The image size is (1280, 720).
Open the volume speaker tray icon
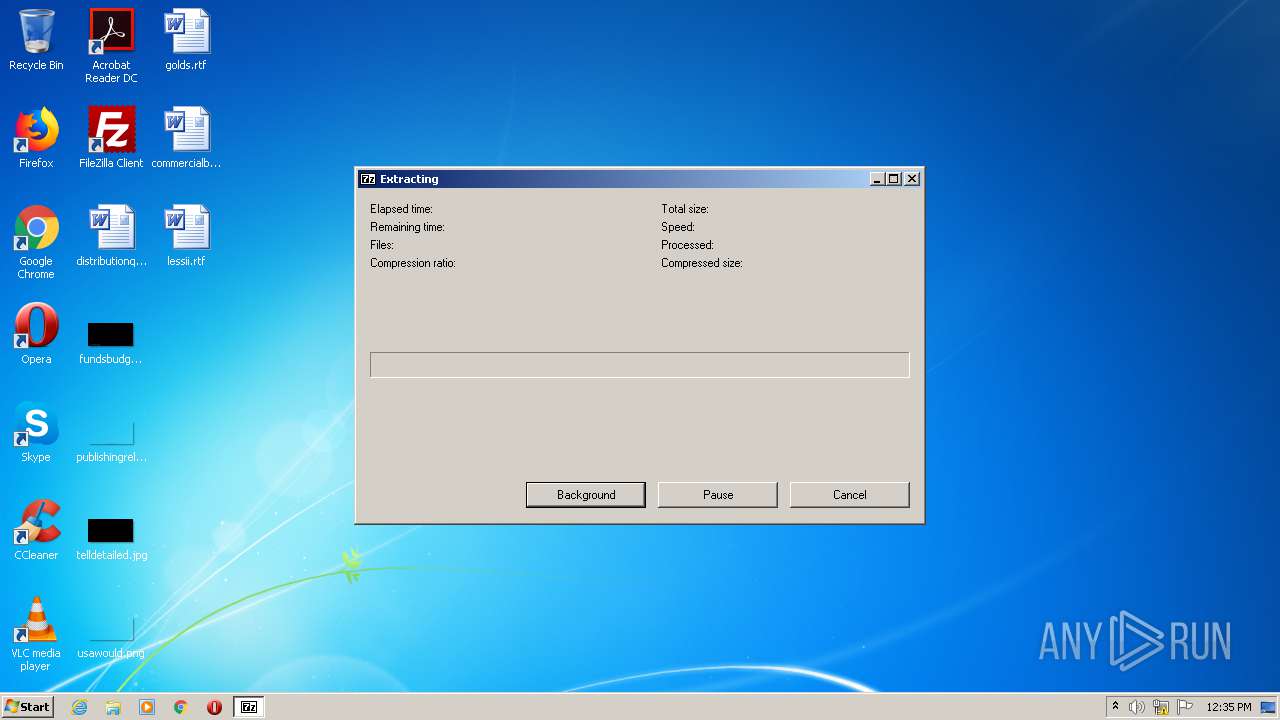click(x=1137, y=707)
